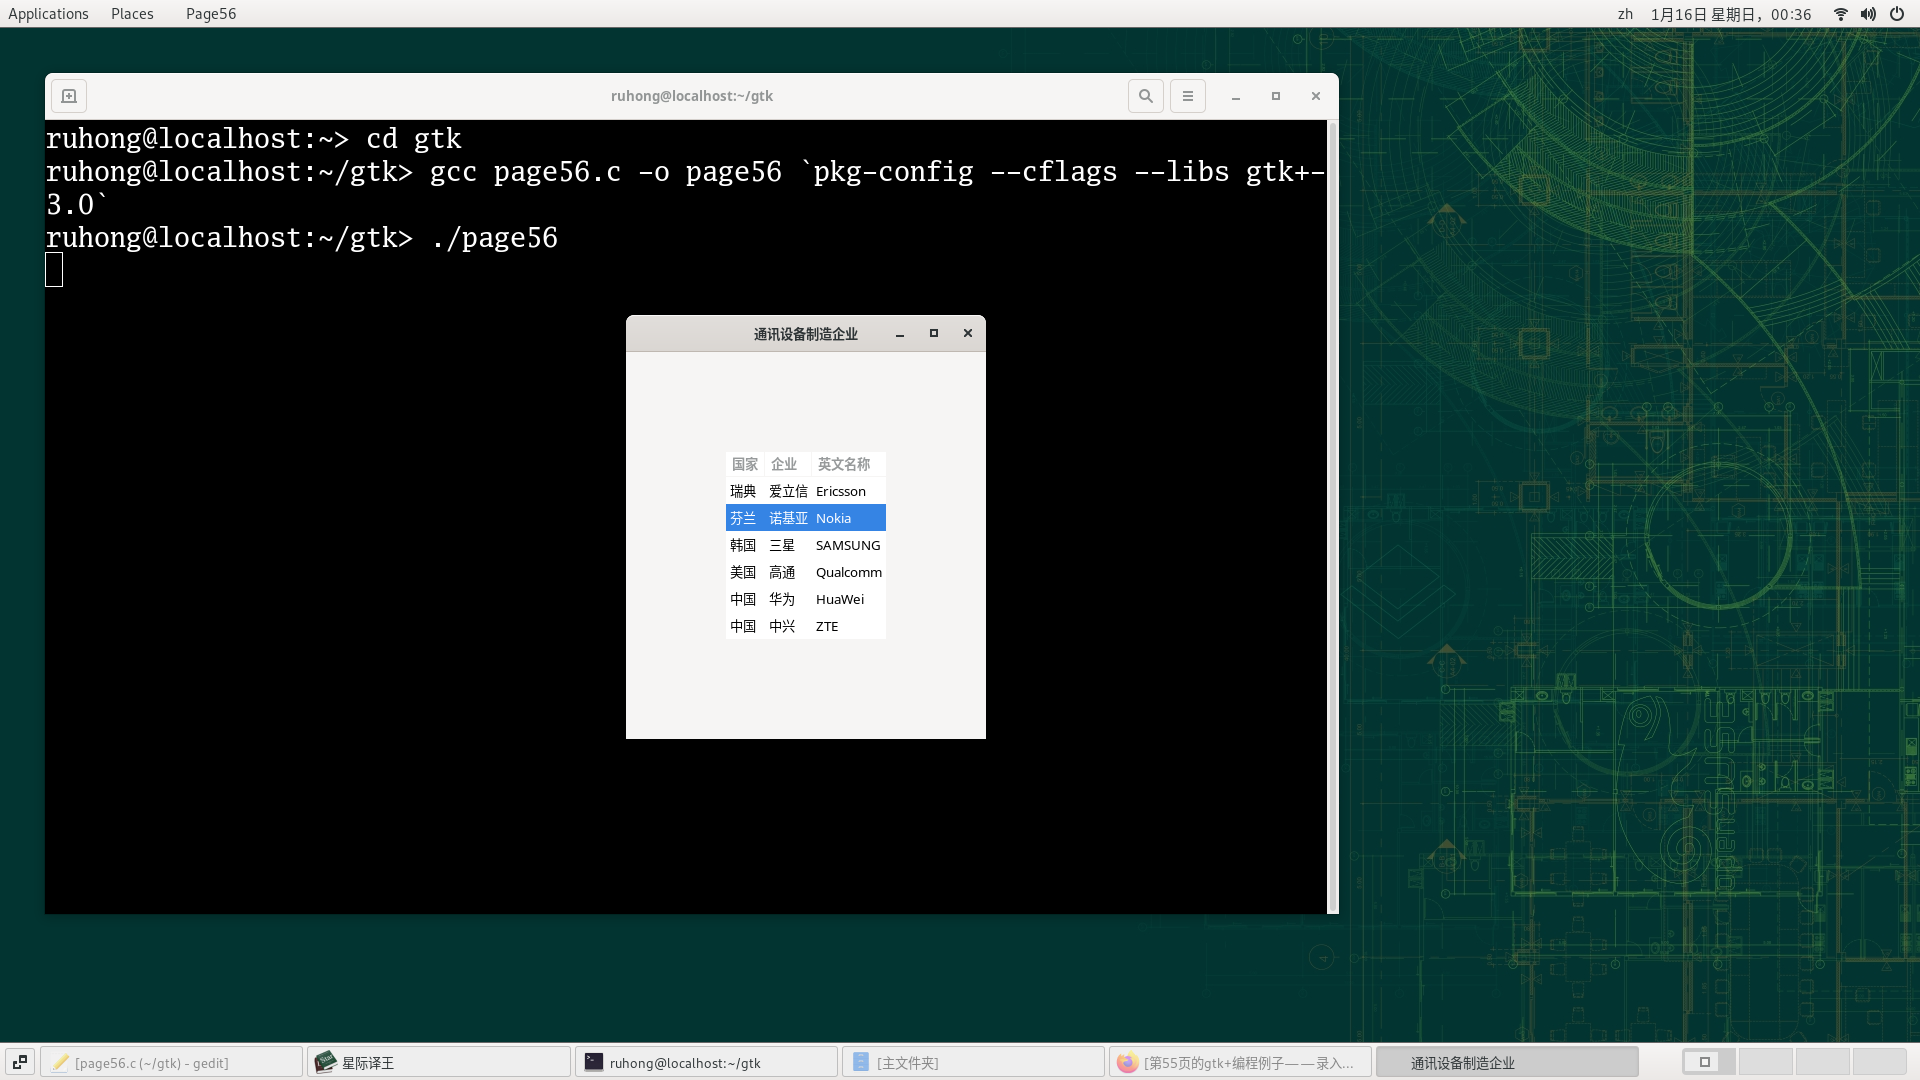
Task: Select the Ericsson row
Action: click(x=806, y=491)
